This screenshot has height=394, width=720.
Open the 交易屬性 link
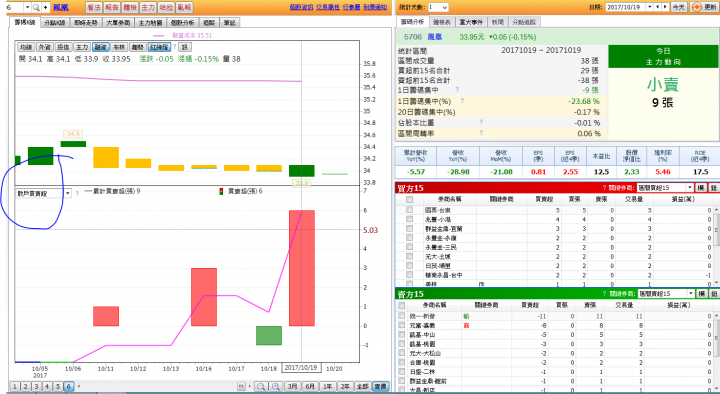(328, 7)
